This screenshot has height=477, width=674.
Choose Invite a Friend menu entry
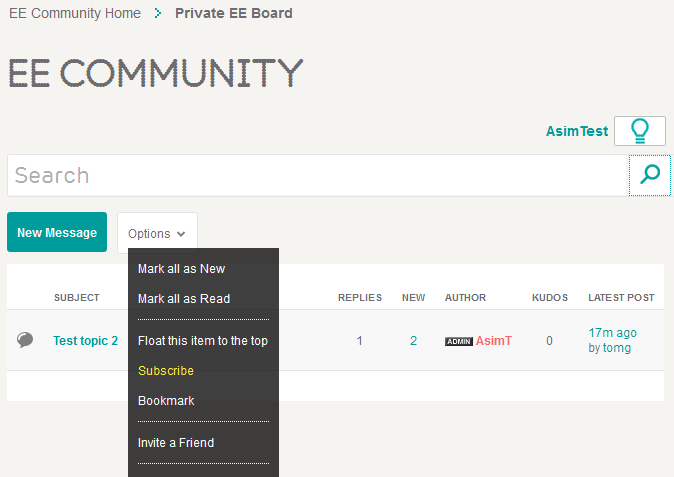(x=176, y=443)
